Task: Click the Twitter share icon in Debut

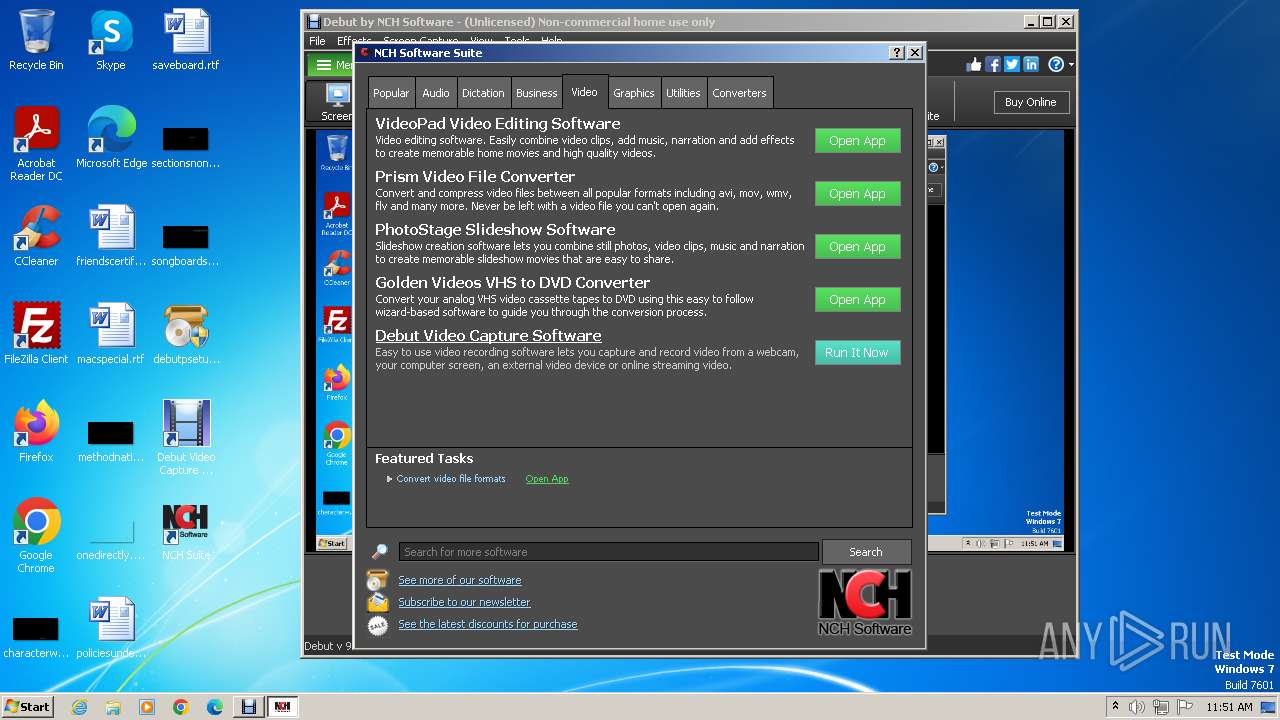Action: (1012, 64)
